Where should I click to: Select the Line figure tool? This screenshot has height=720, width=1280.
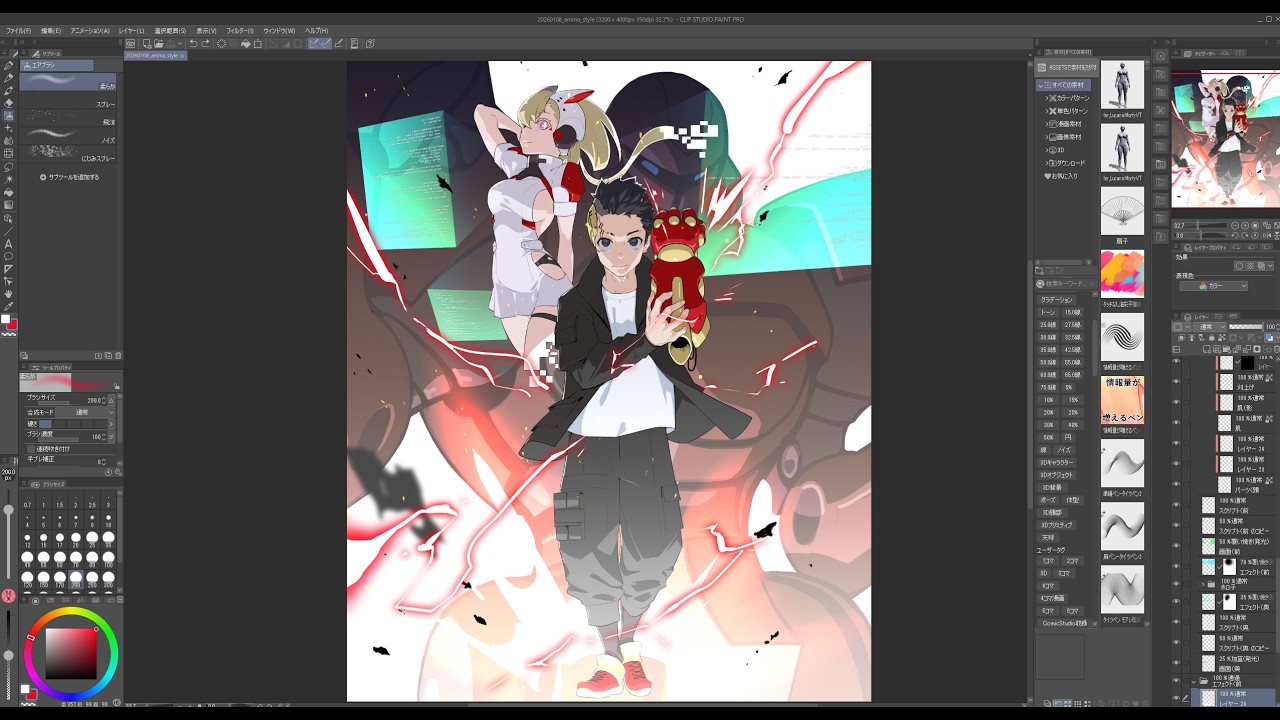(9, 230)
